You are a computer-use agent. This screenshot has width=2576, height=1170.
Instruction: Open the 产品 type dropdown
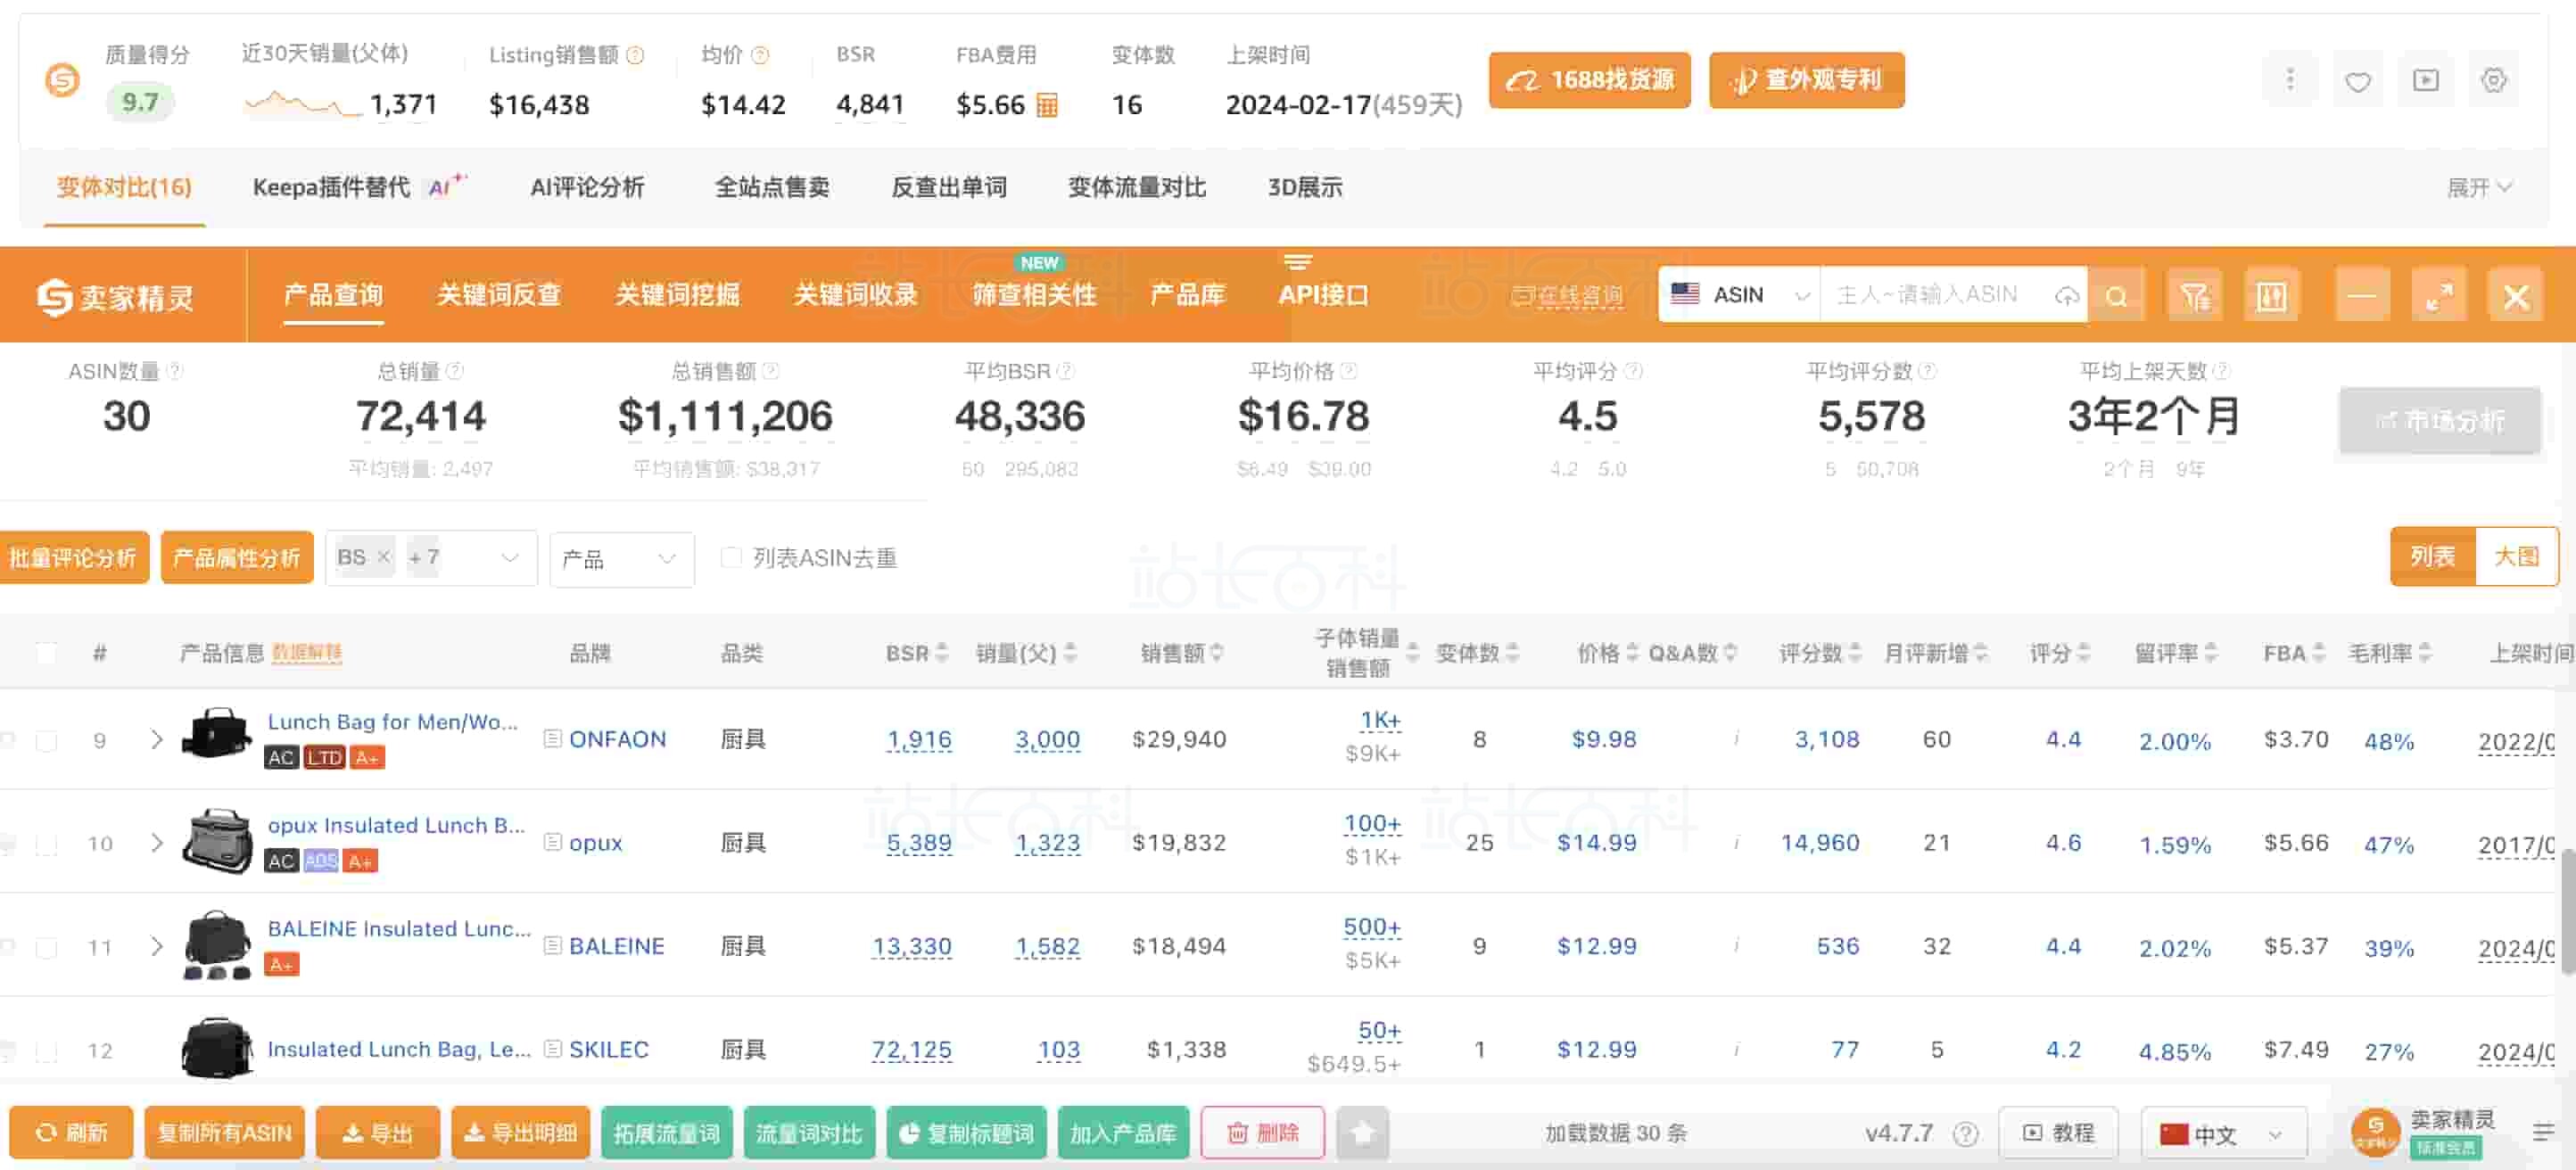[621, 558]
